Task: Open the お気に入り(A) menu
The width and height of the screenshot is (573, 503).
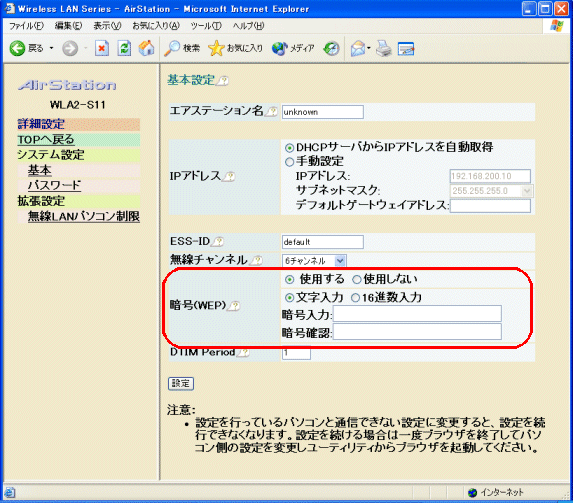Action: point(156,26)
